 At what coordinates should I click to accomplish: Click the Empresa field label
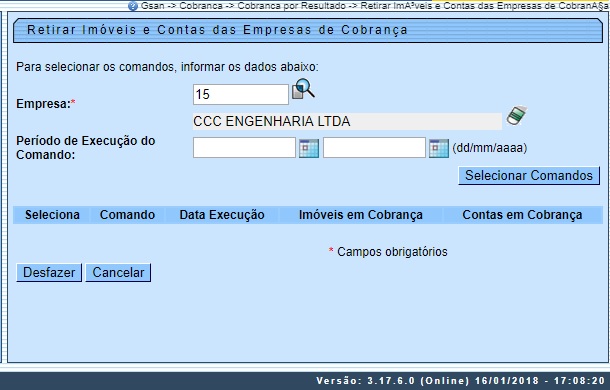tap(46, 104)
